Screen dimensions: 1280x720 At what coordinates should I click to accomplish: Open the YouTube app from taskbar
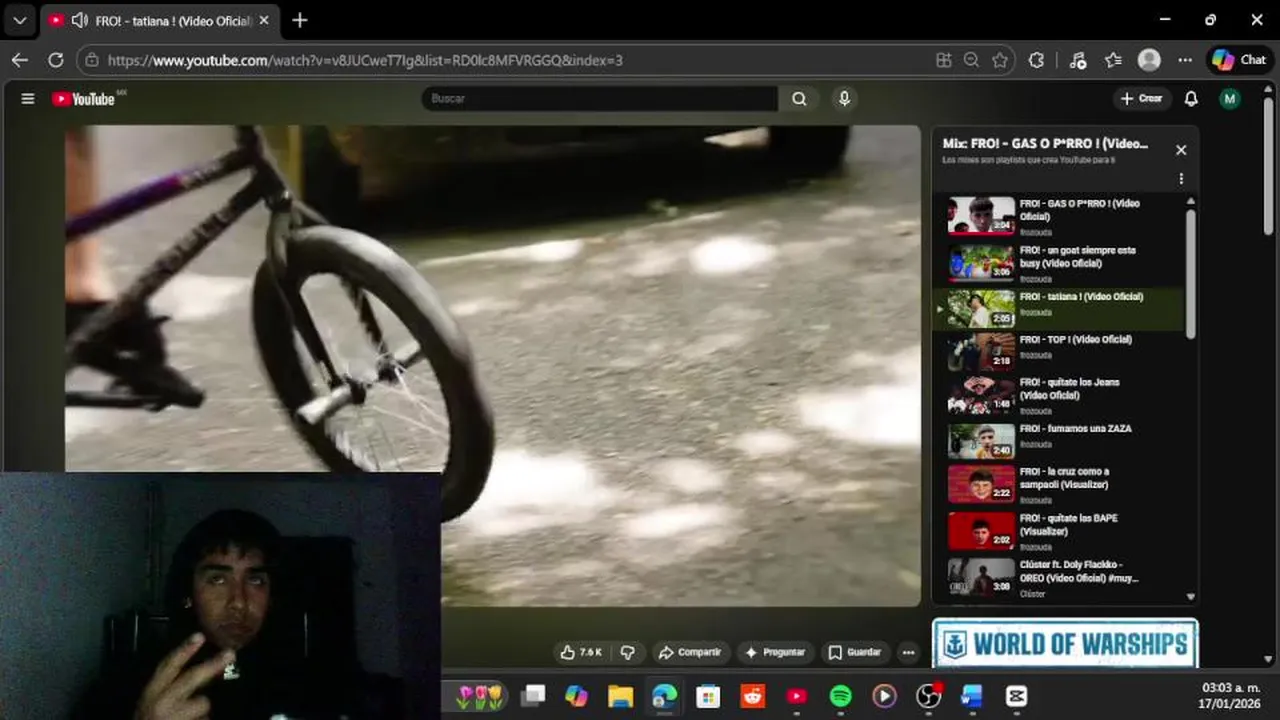pyautogui.click(x=797, y=696)
